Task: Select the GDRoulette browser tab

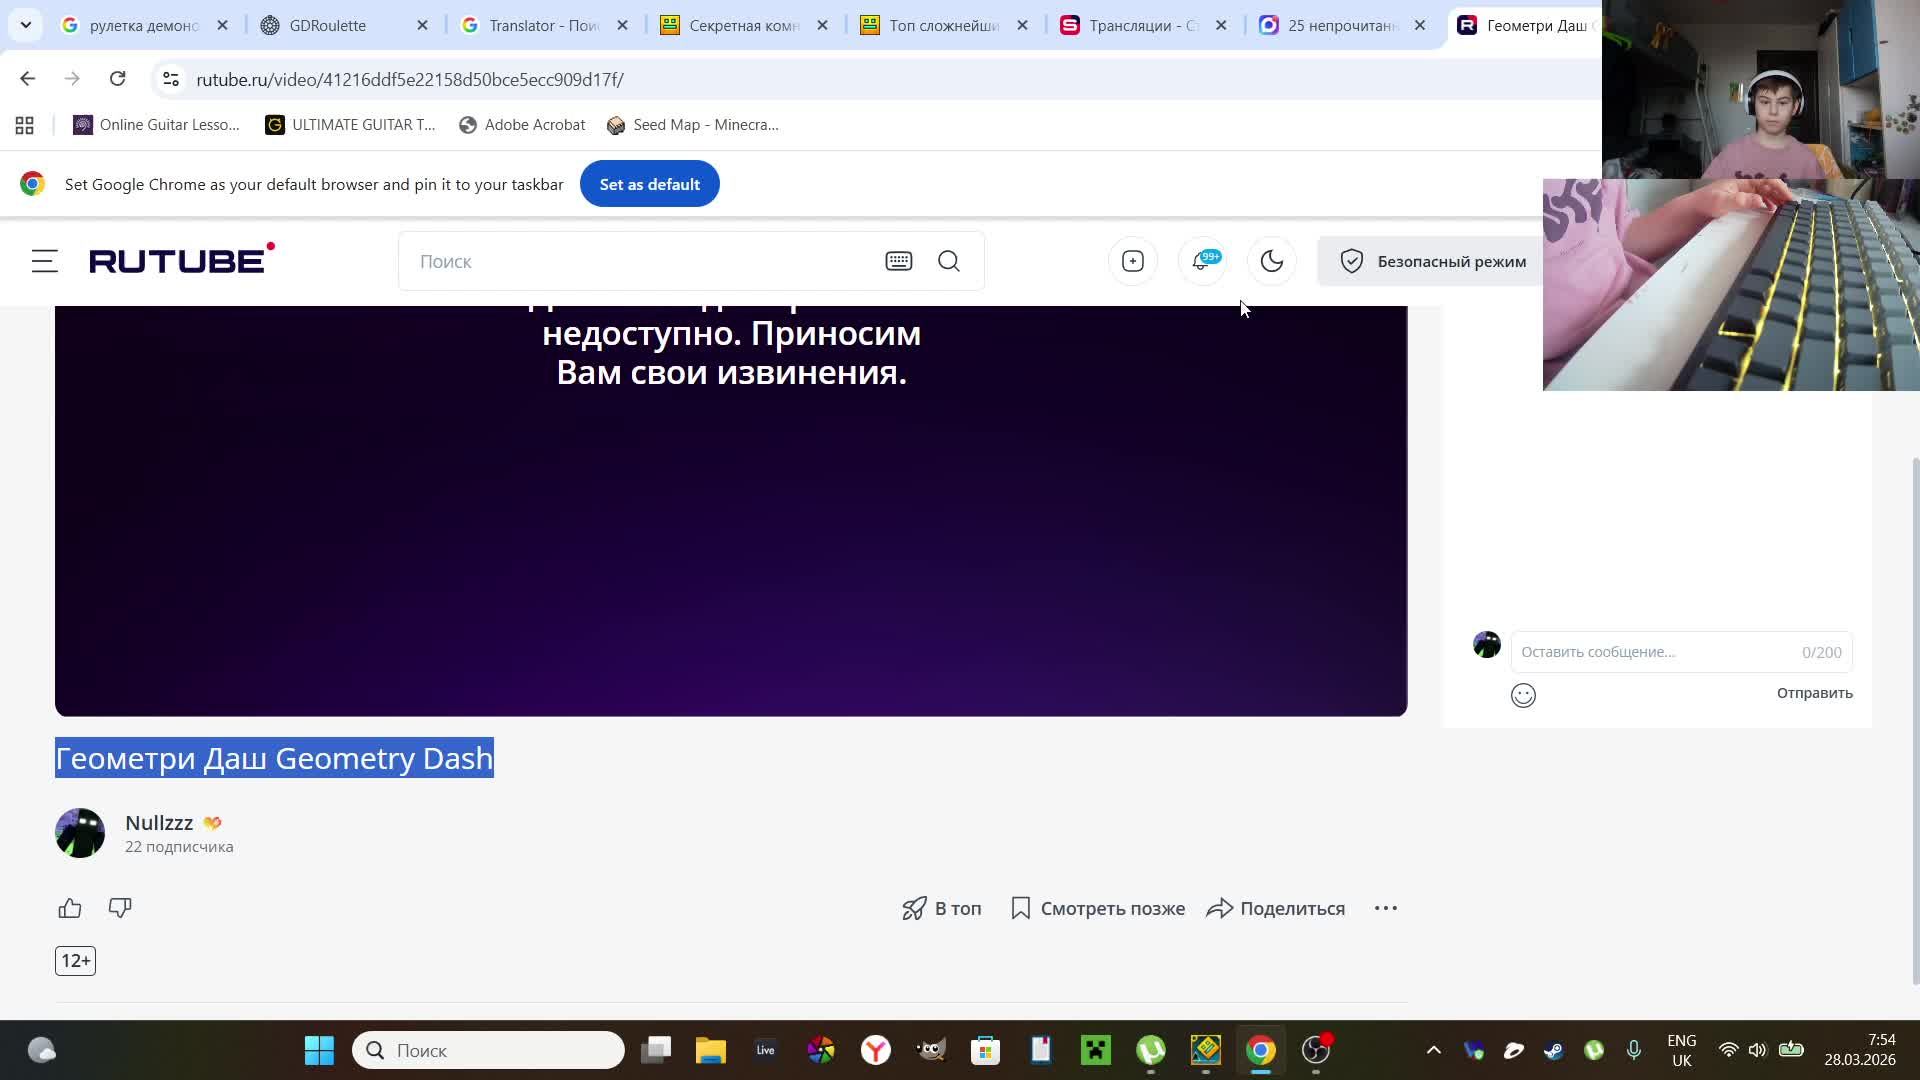Action: 330,25
